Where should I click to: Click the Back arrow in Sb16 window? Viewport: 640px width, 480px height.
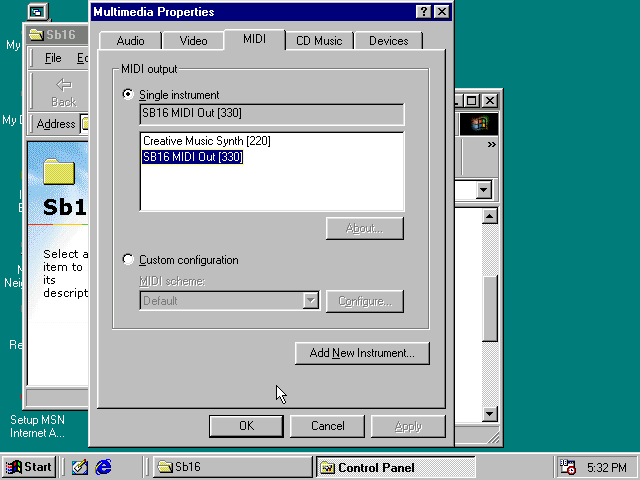(63, 93)
